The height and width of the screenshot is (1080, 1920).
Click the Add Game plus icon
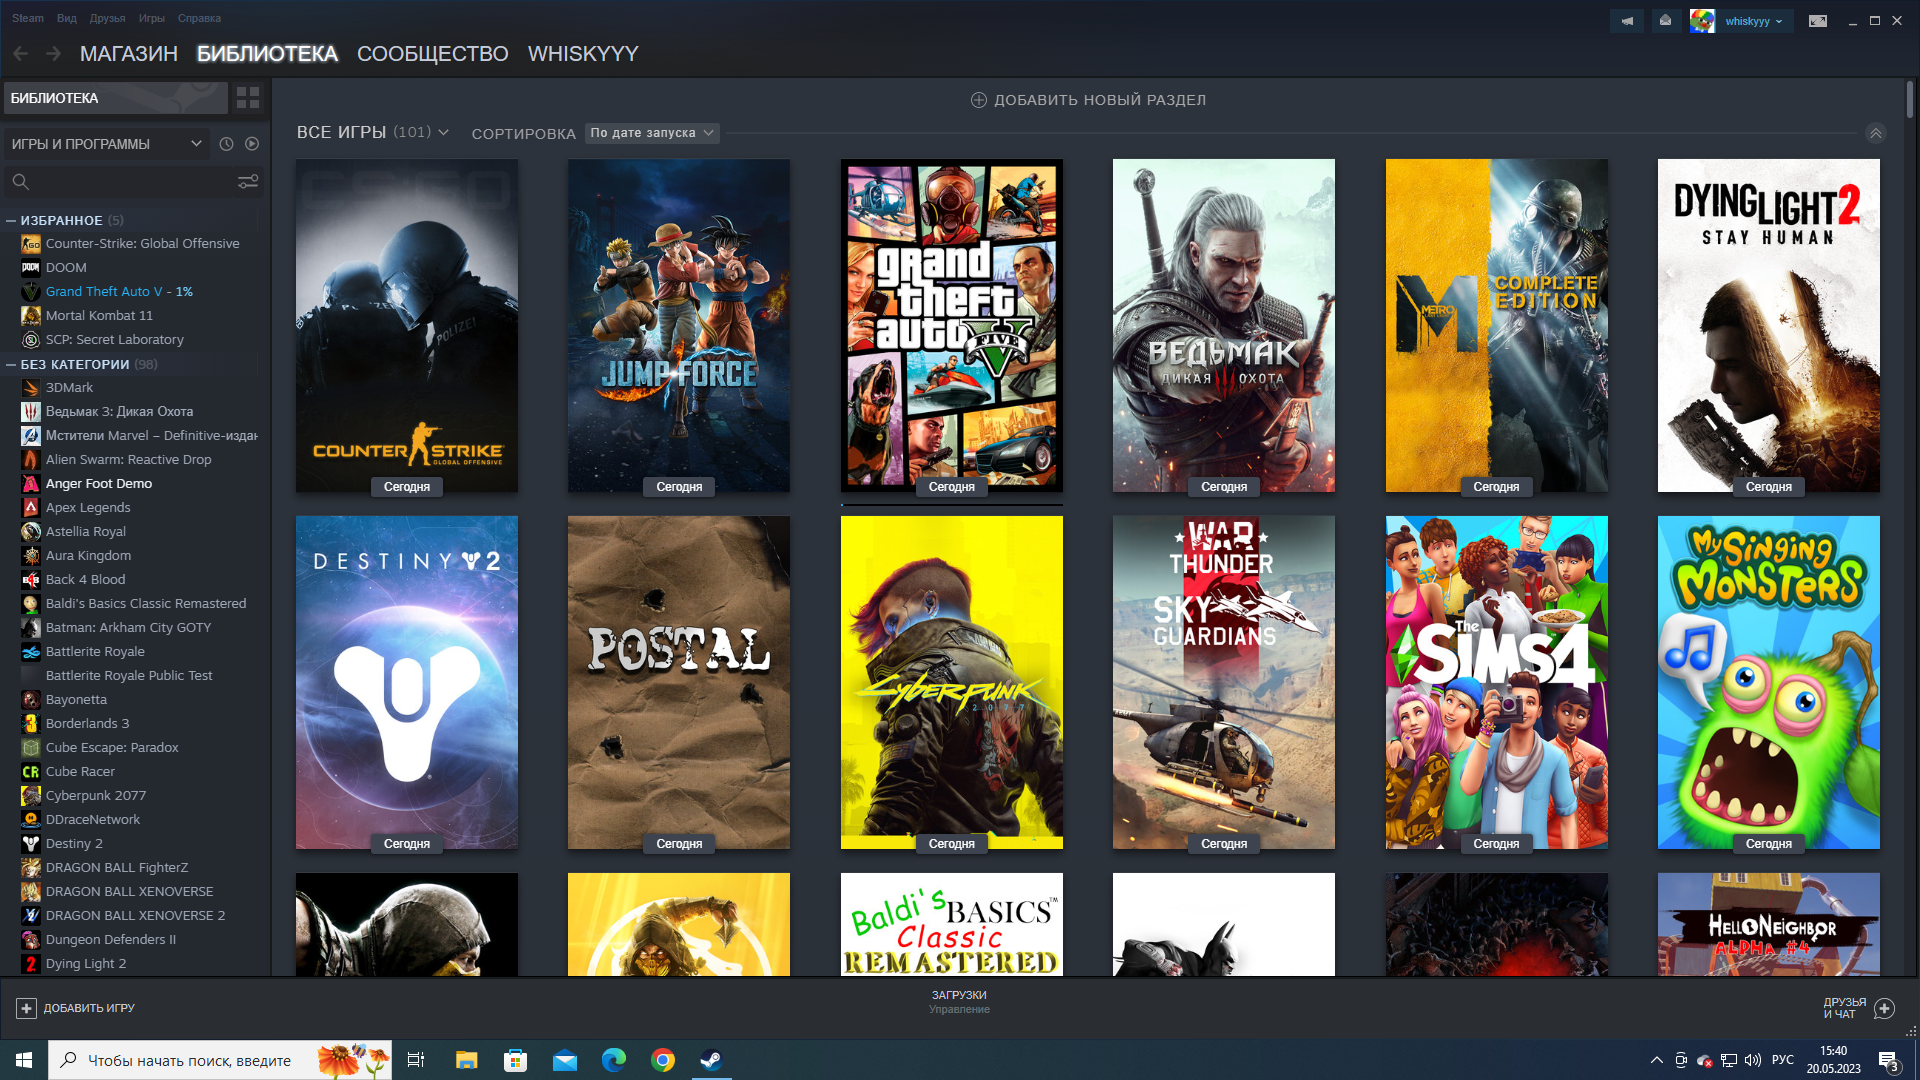click(27, 1008)
